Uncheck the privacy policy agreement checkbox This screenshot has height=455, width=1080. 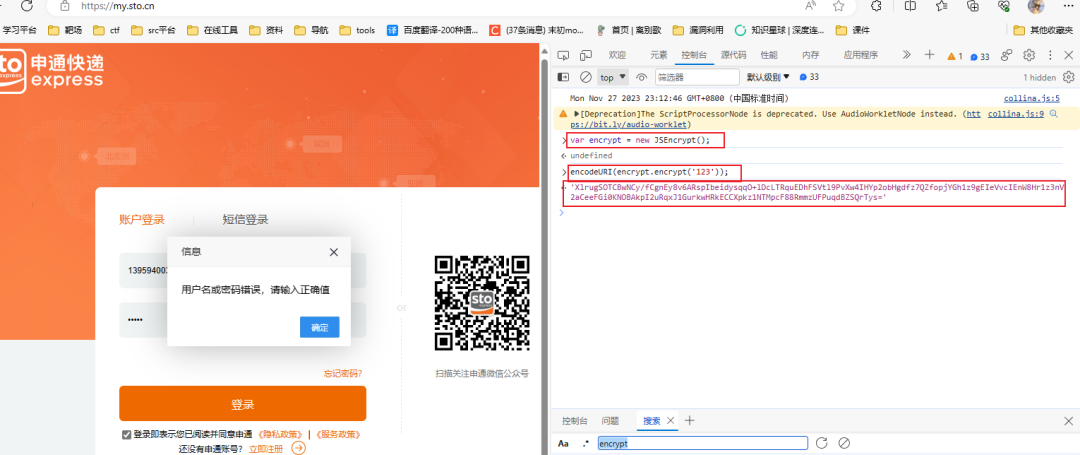tap(126, 434)
